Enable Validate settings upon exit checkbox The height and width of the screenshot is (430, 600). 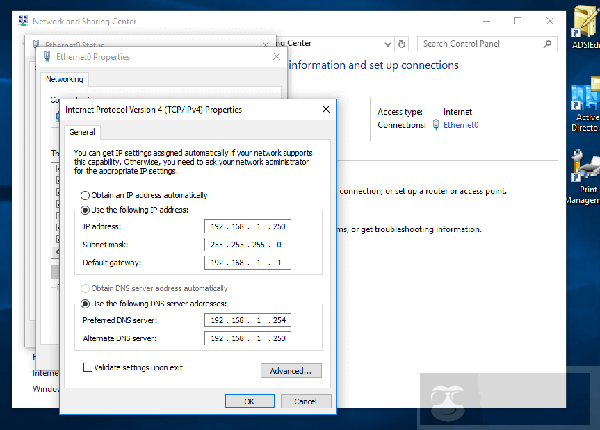coord(87,368)
